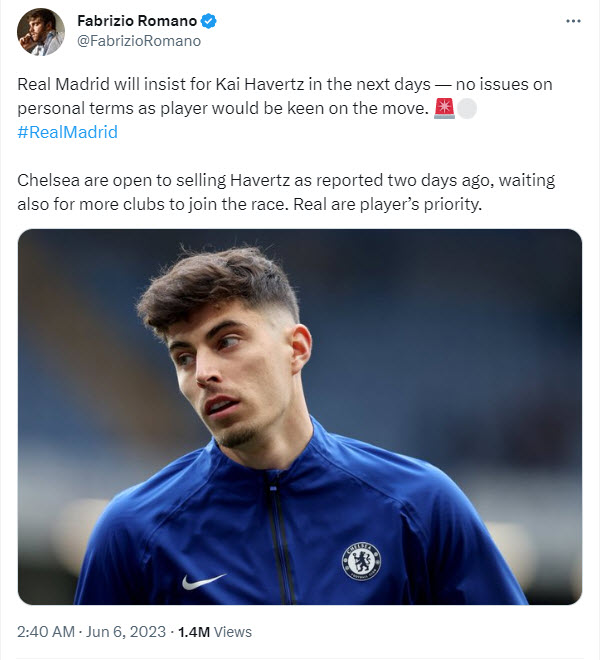Click the blue verified badge
Viewport: 602px width, 660px height.
point(211,21)
